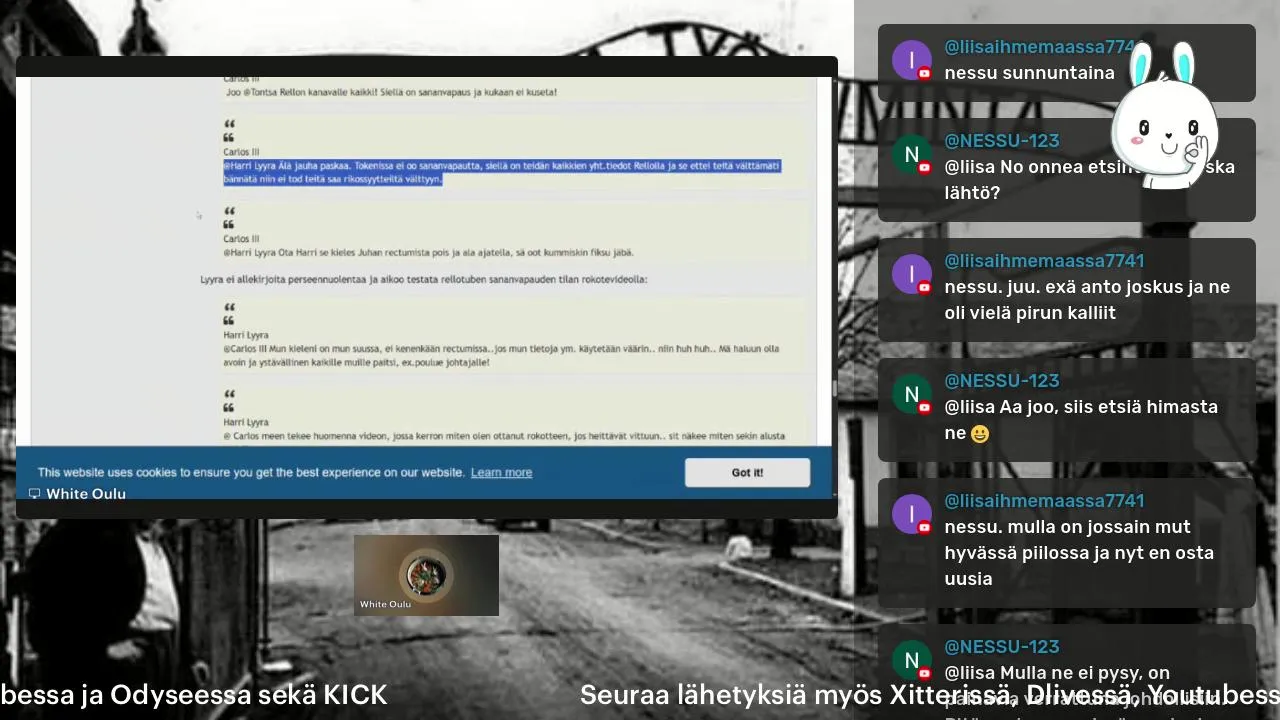Click username above 'mulla on jossain' message
Screen dimensions: 1280x720
point(1044,501)
